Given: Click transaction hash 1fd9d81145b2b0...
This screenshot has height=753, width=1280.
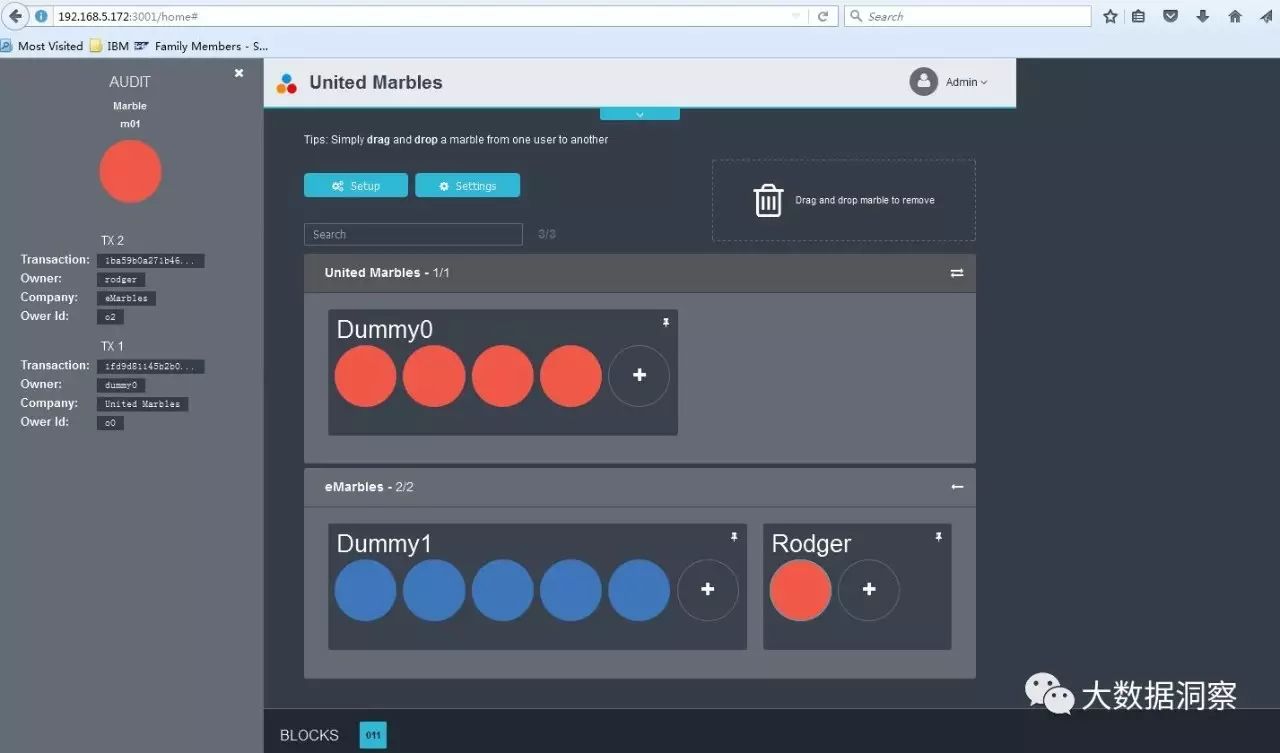Looking at the screenshot, I should pyautogui.click(x=151, y=367).
